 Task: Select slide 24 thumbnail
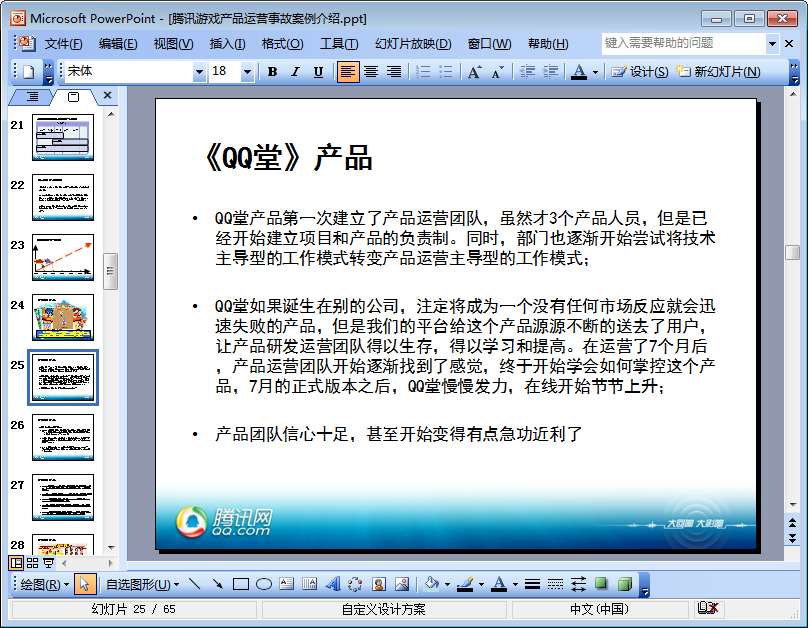pos(63,317)
